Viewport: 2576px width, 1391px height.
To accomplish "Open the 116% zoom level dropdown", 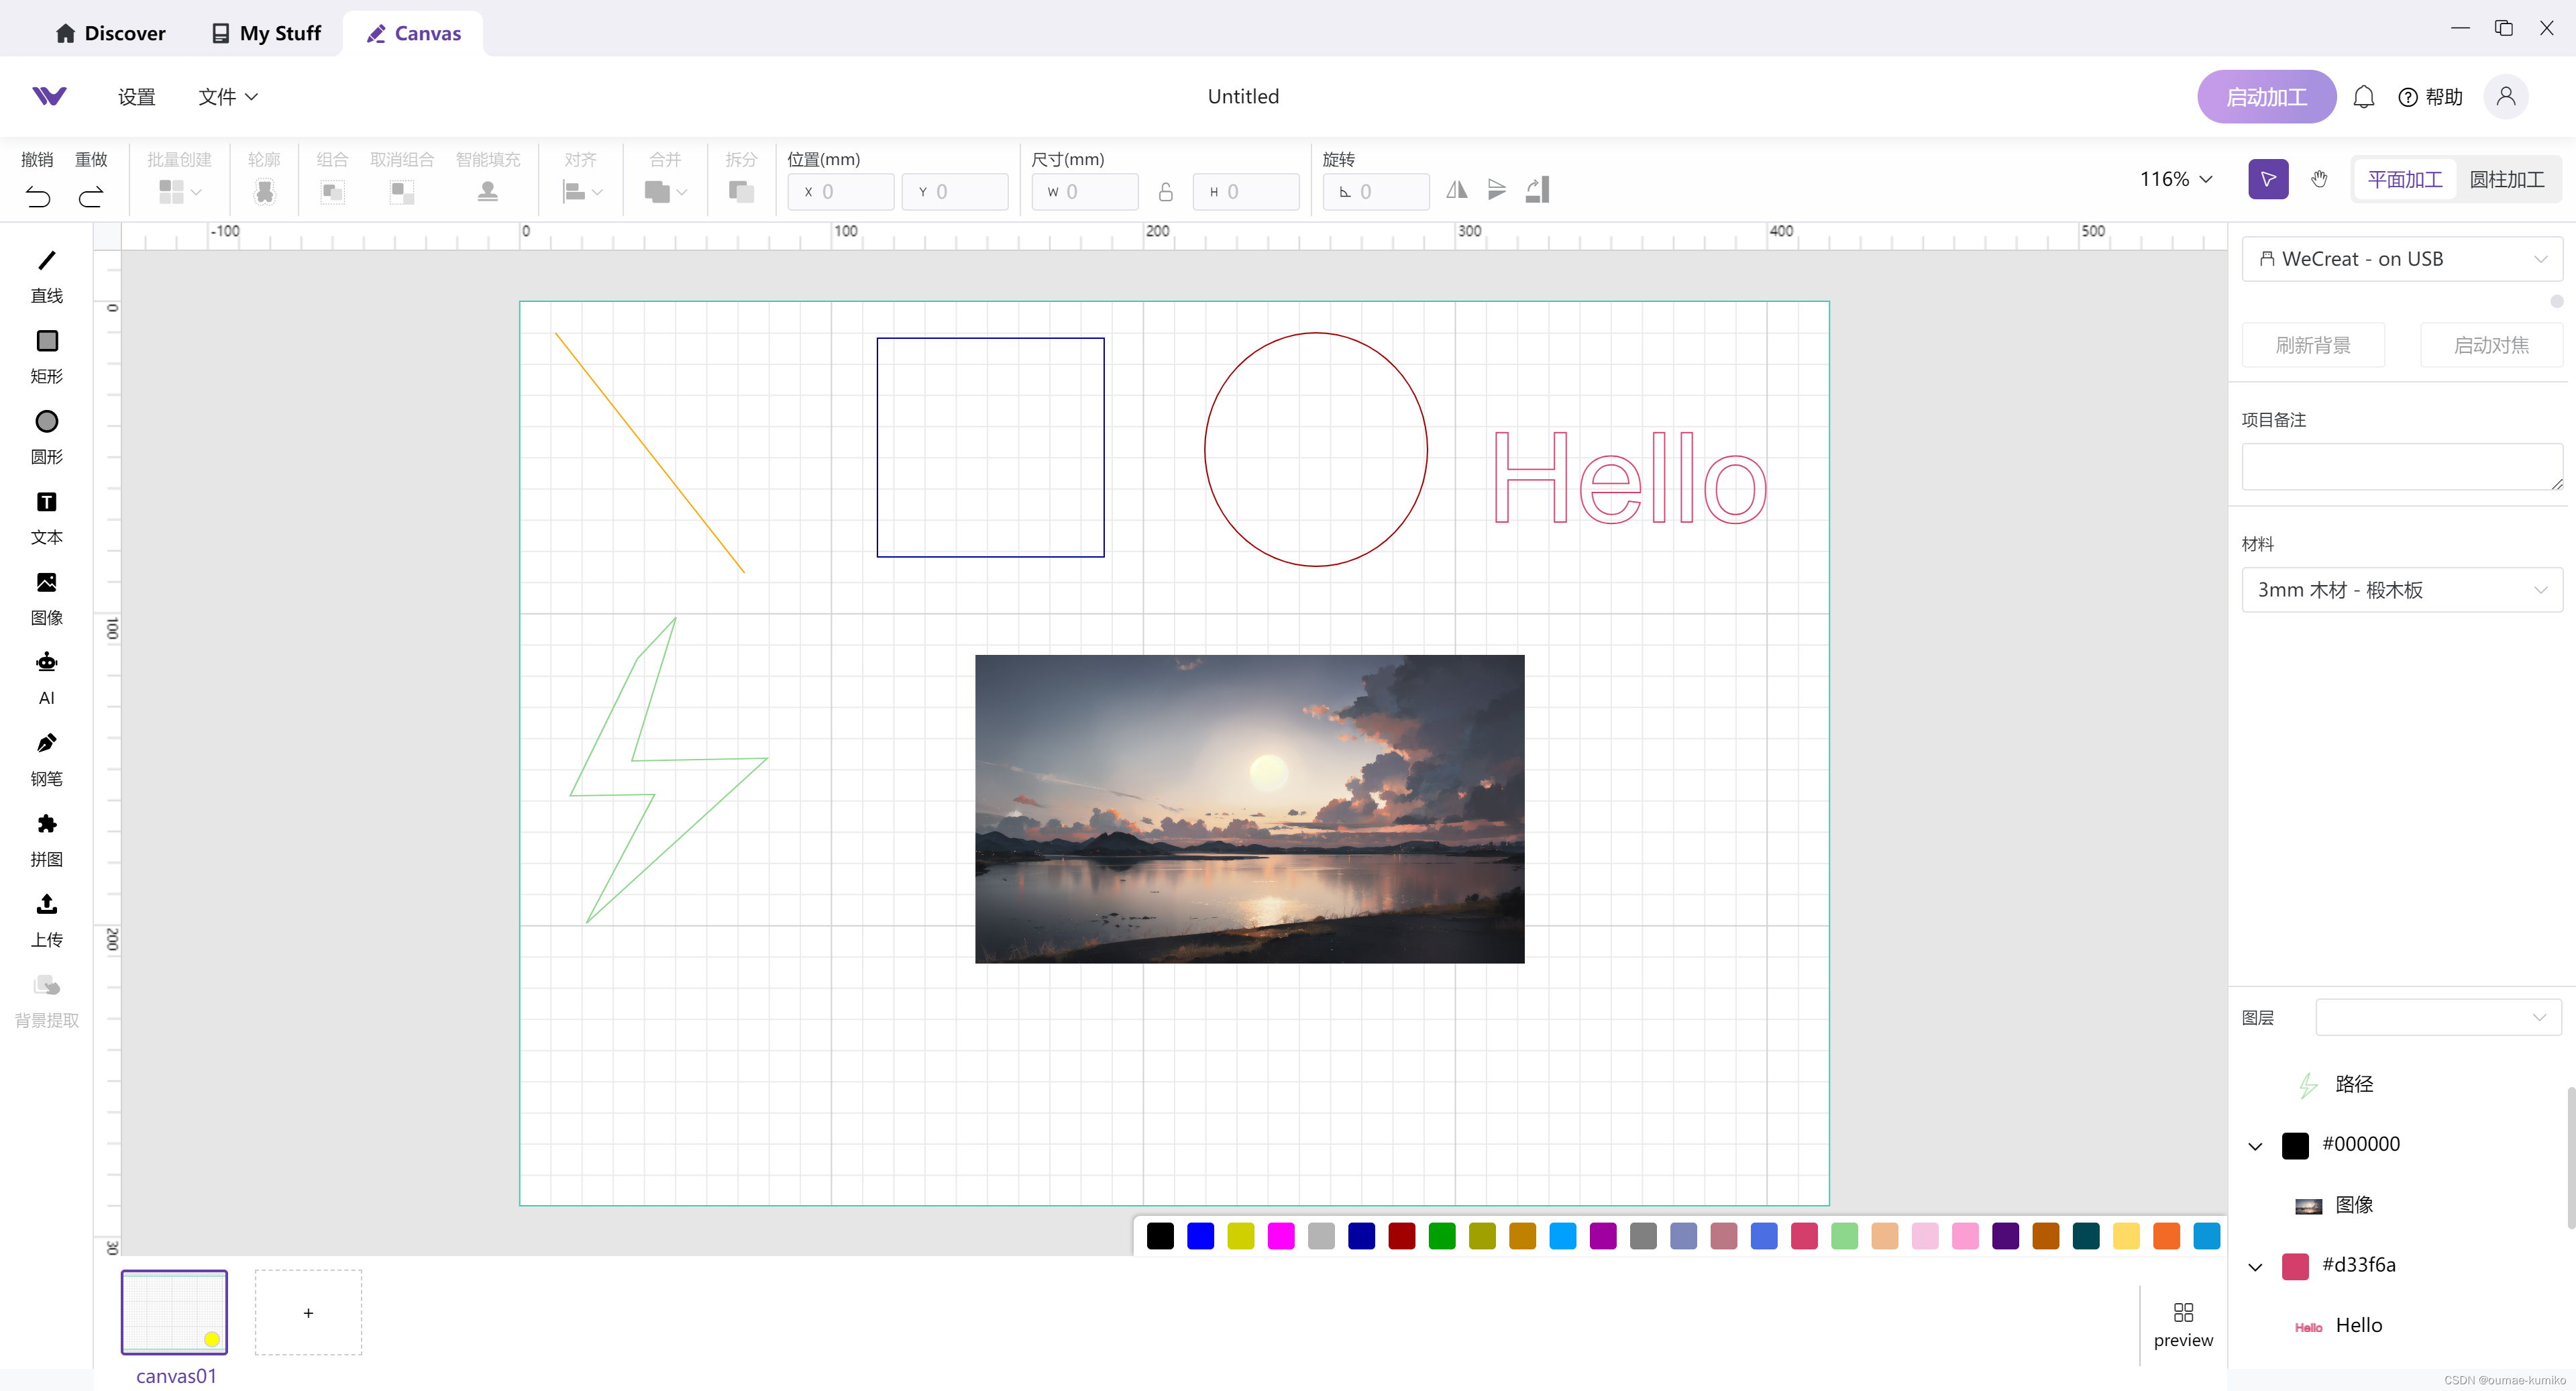I will coord(2176,180).
